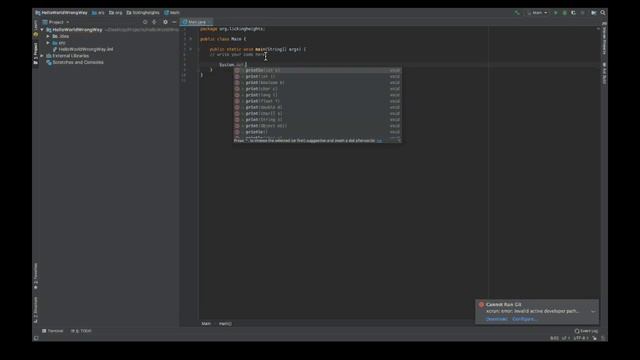Click lickingheights breadcrumb in navigation bar

pos(143,13)
